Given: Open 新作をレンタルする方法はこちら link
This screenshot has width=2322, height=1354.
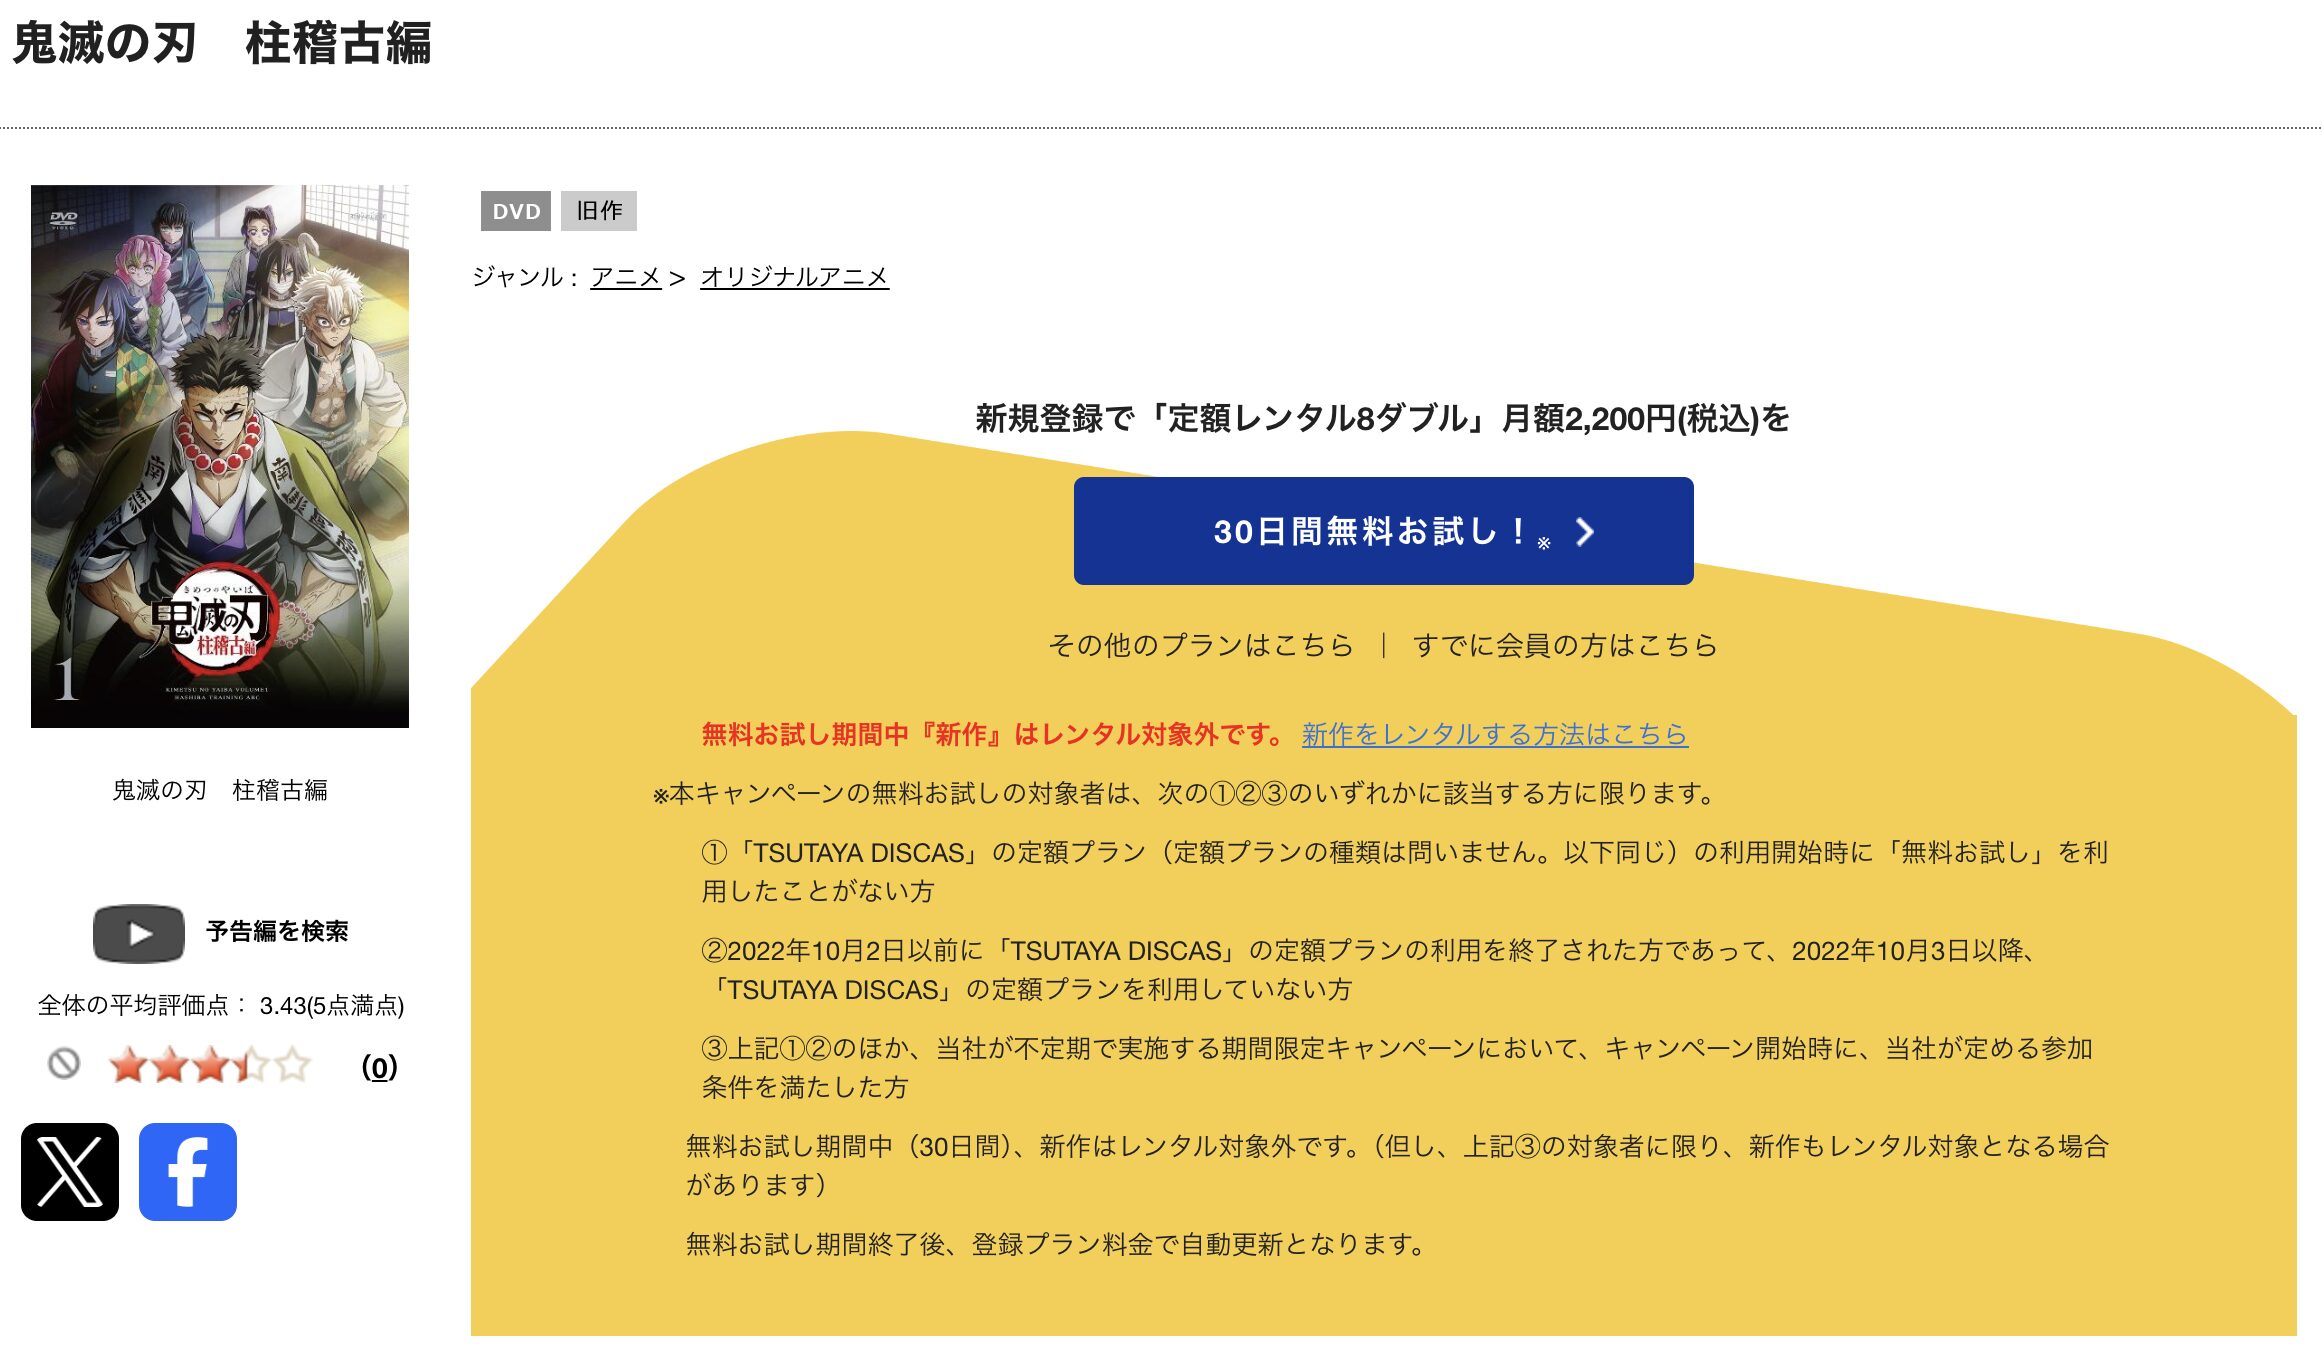Looking at the screenshot, I should 1494,735.
